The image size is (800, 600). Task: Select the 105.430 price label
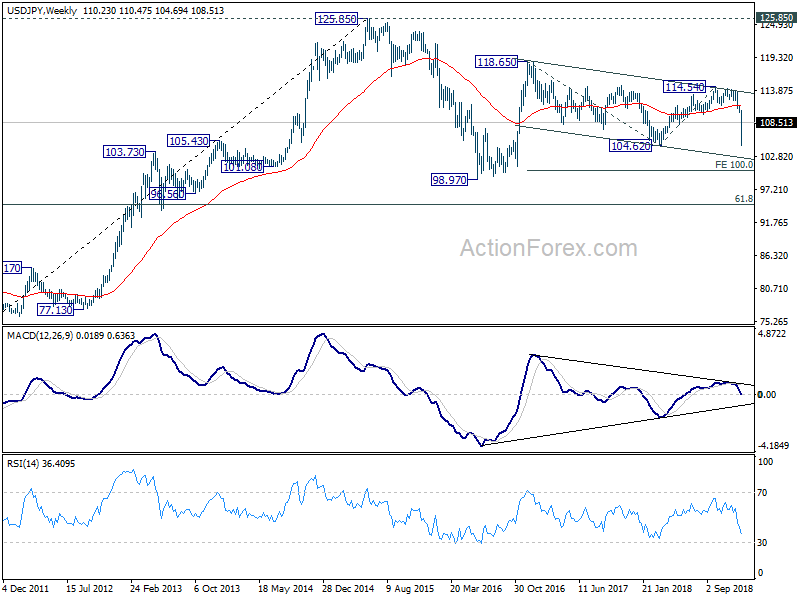point(189,141)
